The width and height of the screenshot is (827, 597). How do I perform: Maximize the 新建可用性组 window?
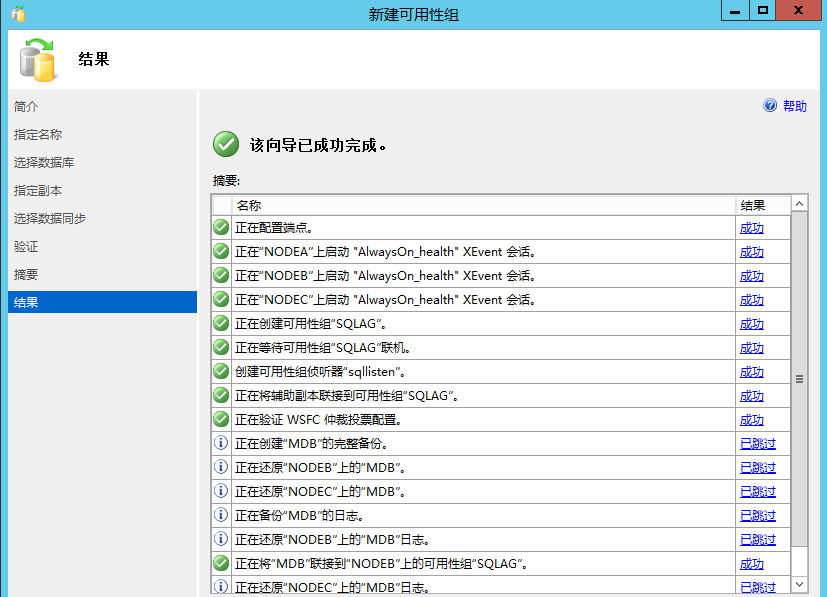tap(762, 10)
